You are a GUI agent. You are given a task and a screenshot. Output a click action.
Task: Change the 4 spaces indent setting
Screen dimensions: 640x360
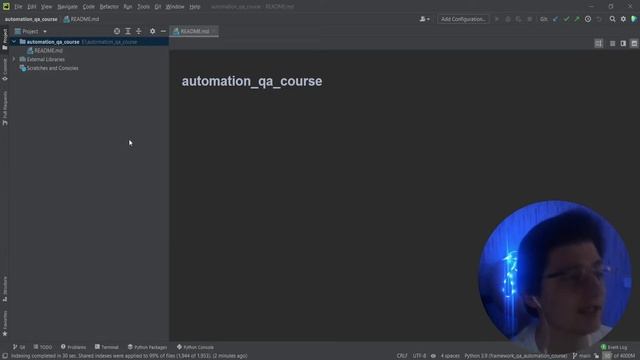pos(450,356)
